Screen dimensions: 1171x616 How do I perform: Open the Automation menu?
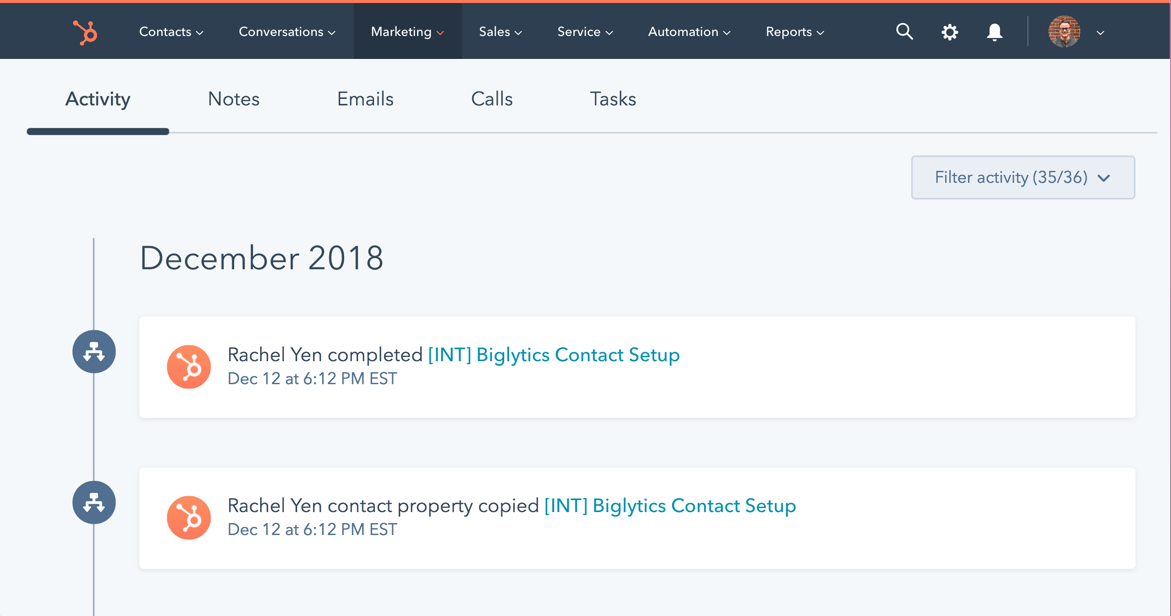click(x=689, y=32)
